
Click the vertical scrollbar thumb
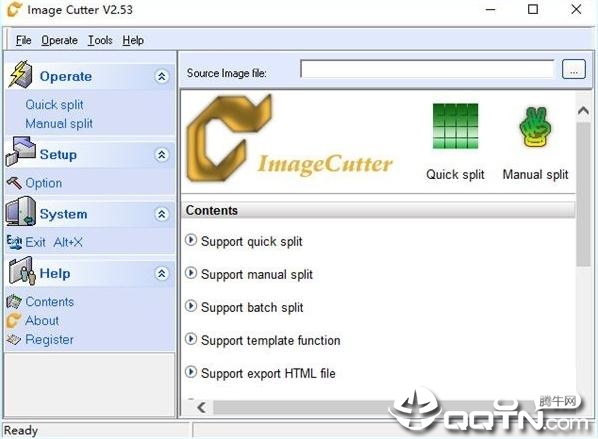tap(583, 194)
